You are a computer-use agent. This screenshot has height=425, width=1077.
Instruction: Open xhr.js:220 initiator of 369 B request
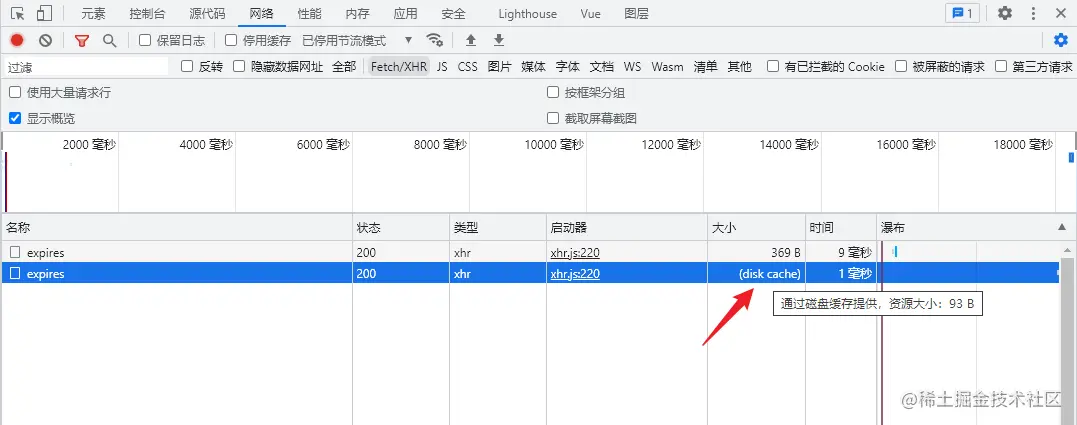click(x=575, y=253)
